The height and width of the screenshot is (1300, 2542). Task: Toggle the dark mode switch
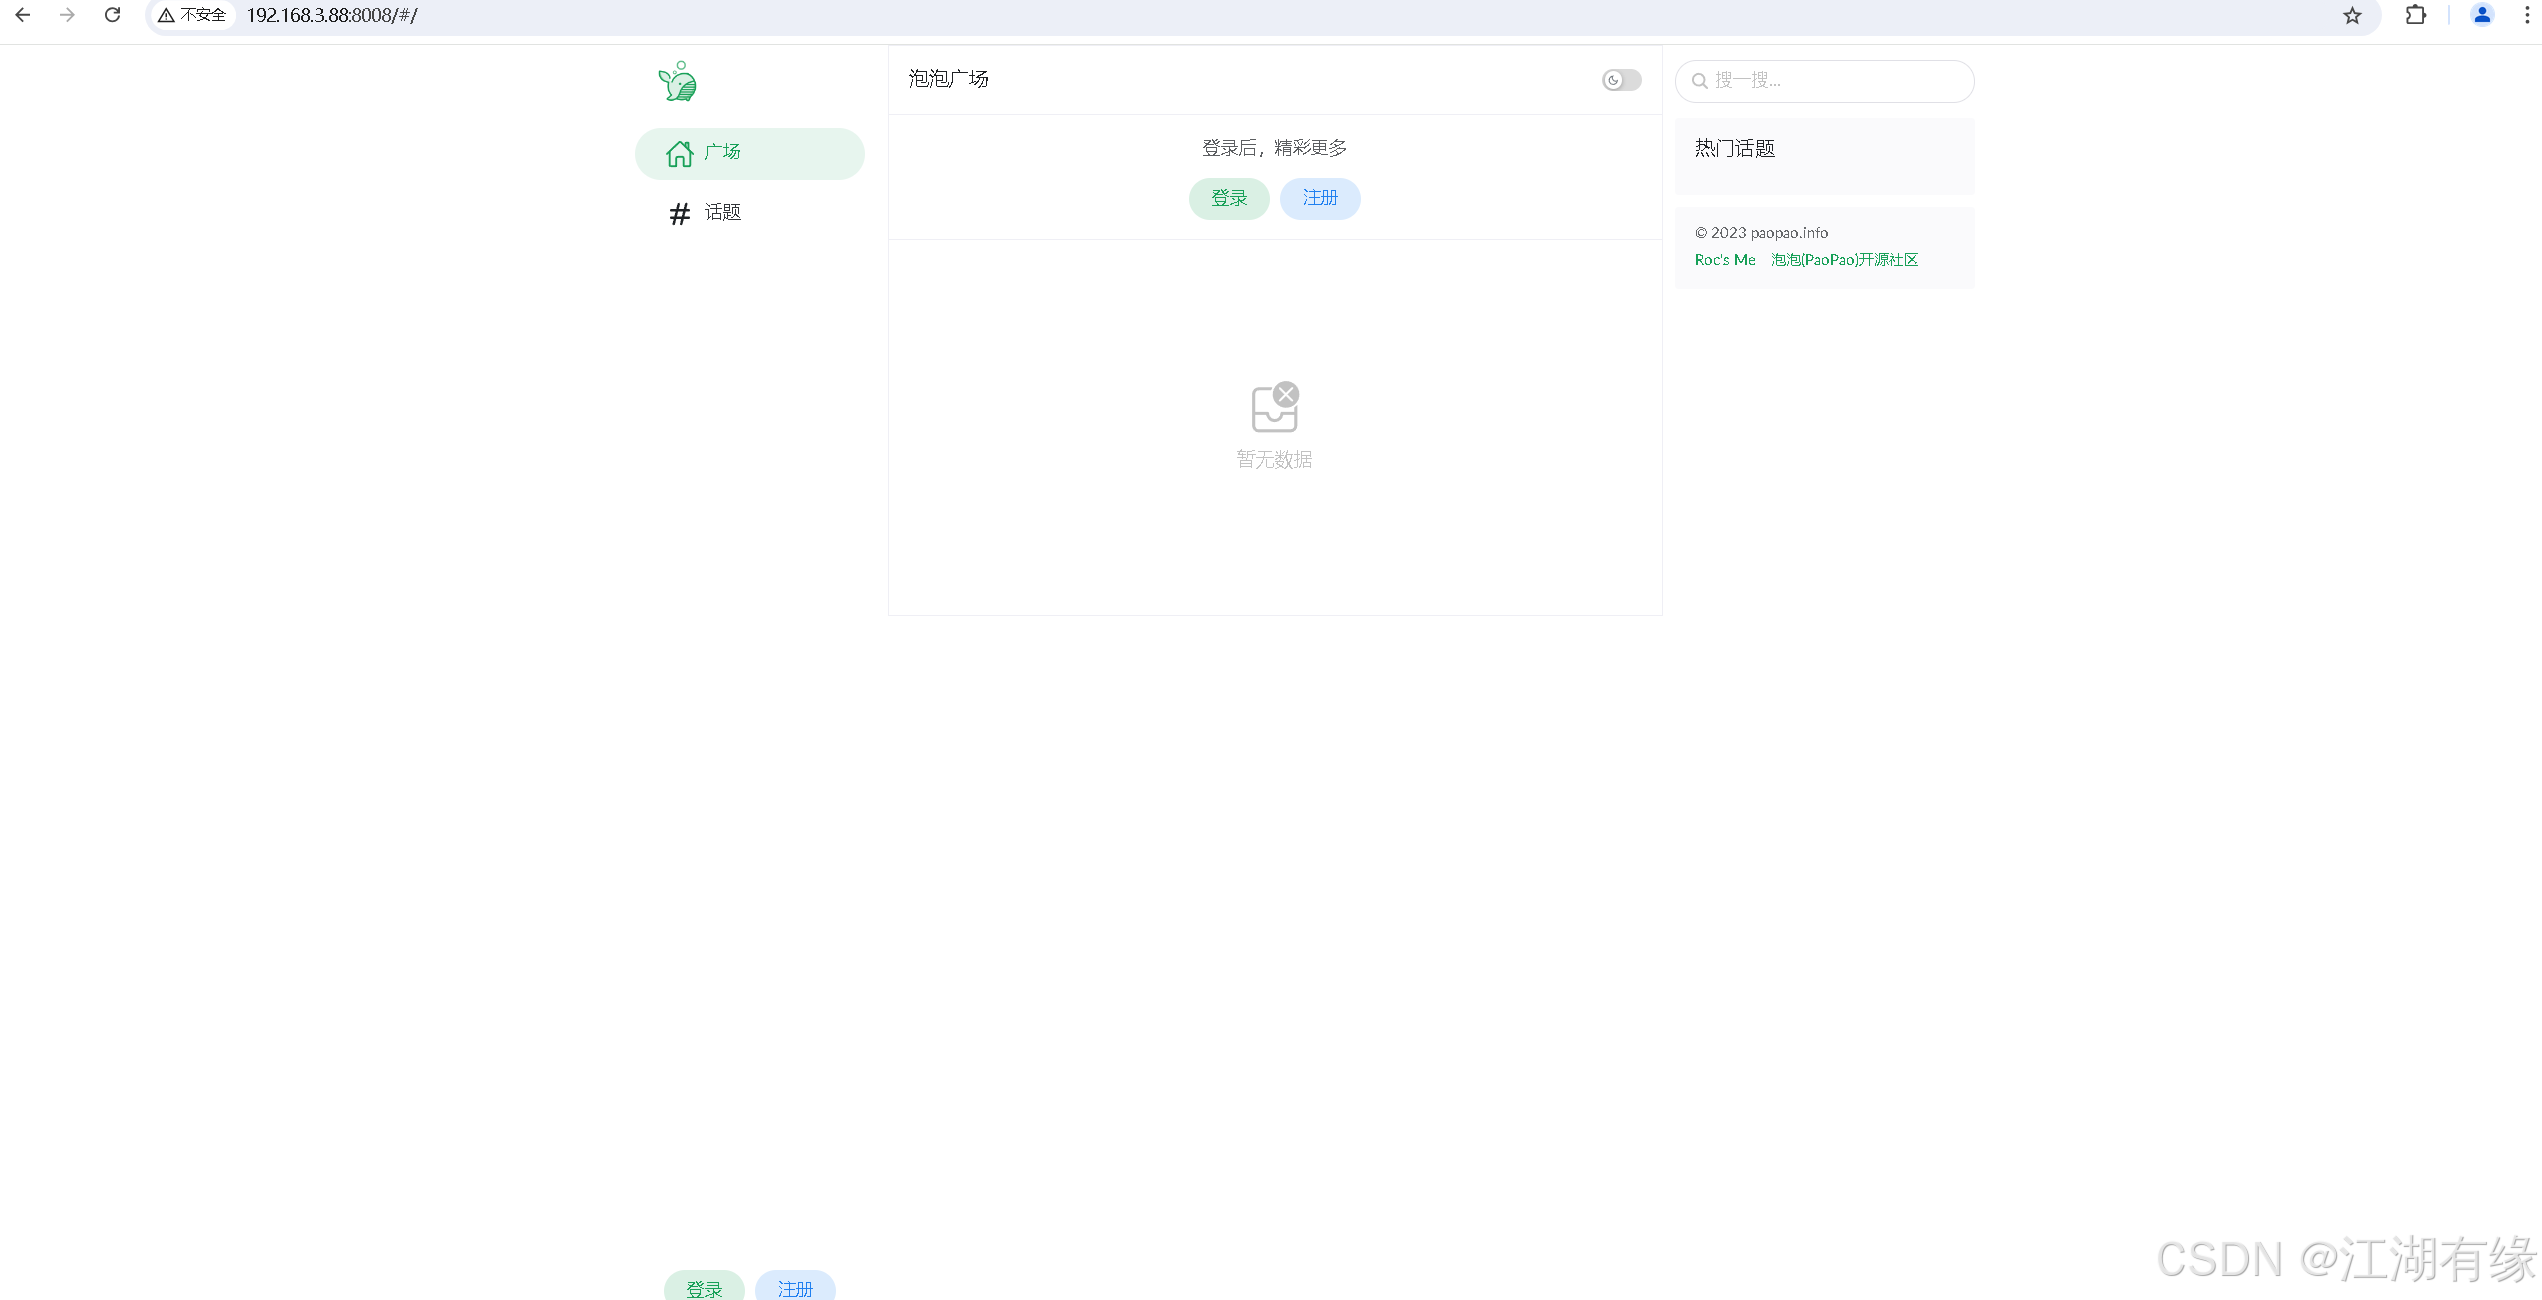(1620, 80)
